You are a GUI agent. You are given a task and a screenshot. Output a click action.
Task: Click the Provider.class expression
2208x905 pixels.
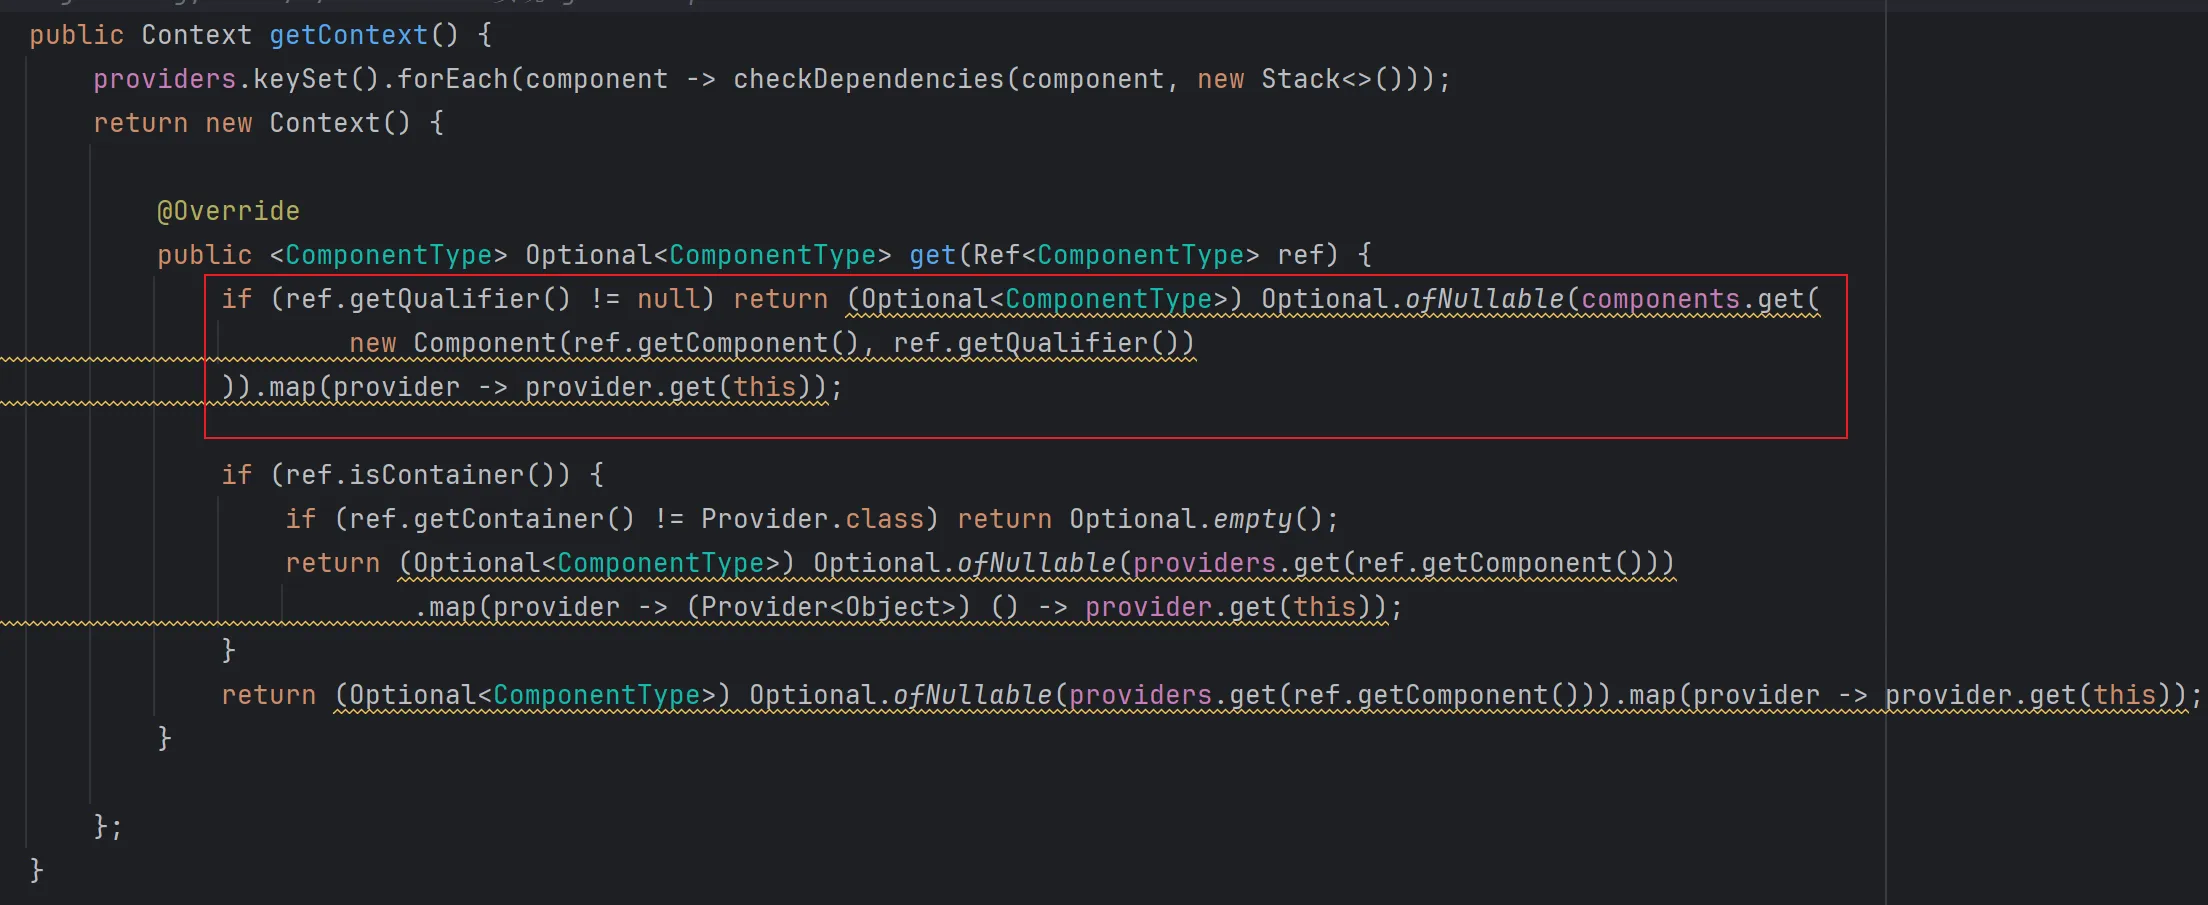[x=812, y=519]
